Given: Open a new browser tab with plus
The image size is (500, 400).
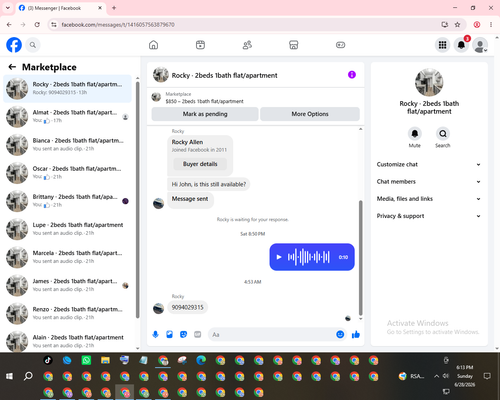Looking at the screenshot, I should [114, 8].
